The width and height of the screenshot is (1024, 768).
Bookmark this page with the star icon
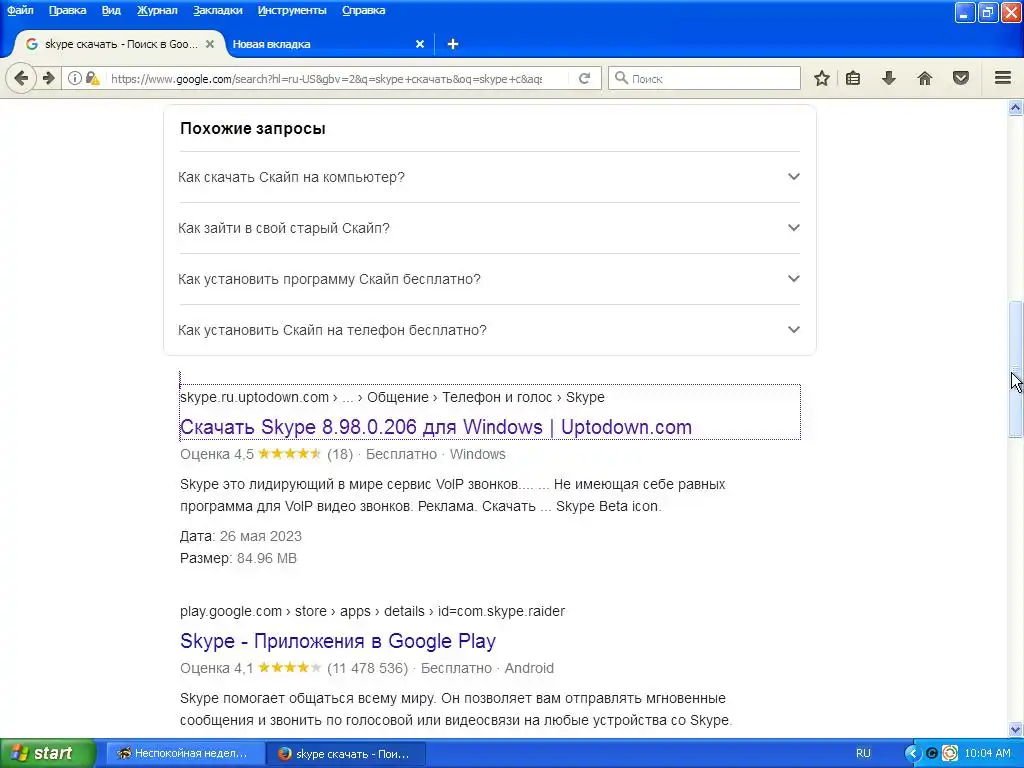pyautogui.click(x=822, y=78)
